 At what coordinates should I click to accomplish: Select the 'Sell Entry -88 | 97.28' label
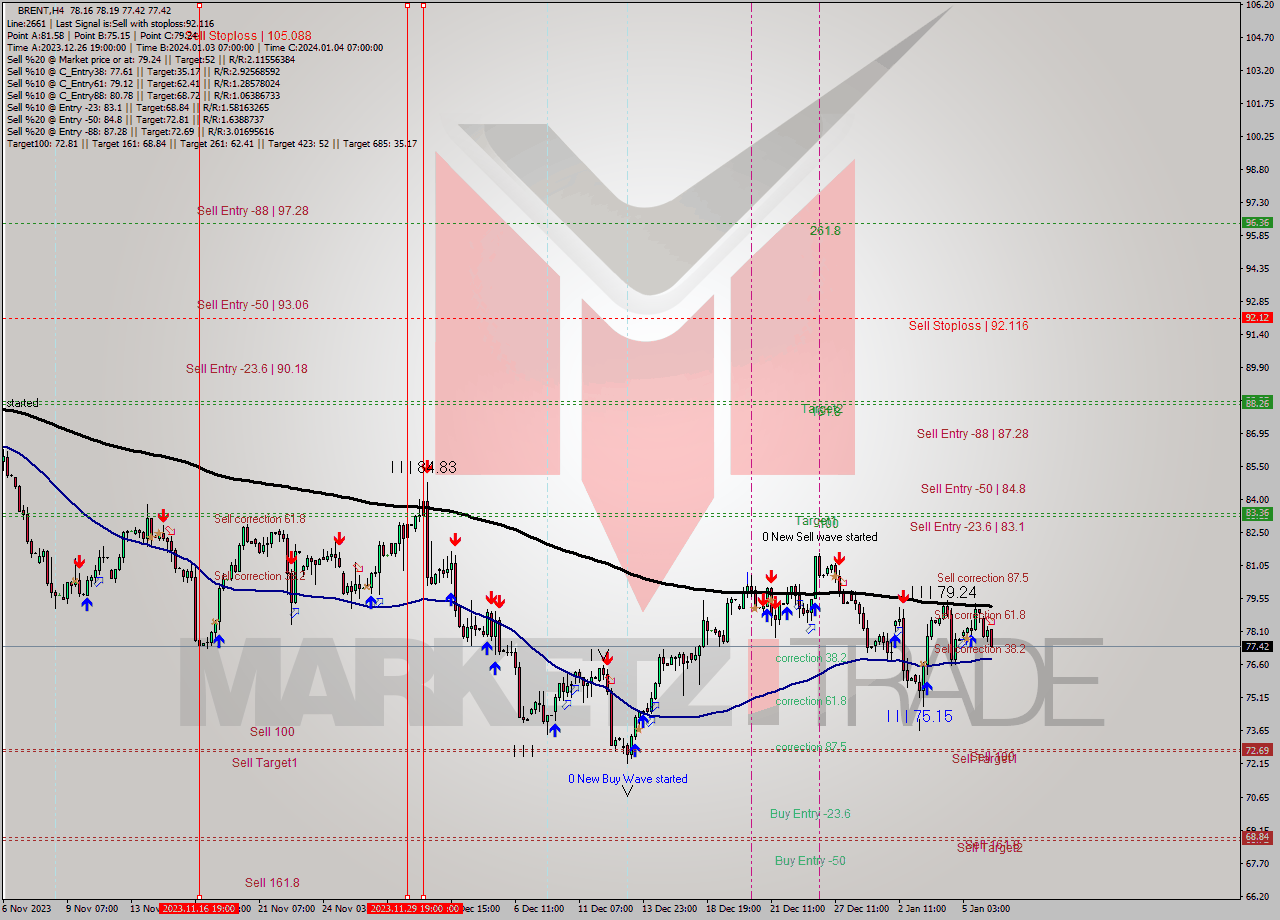(x=253, y=211)
